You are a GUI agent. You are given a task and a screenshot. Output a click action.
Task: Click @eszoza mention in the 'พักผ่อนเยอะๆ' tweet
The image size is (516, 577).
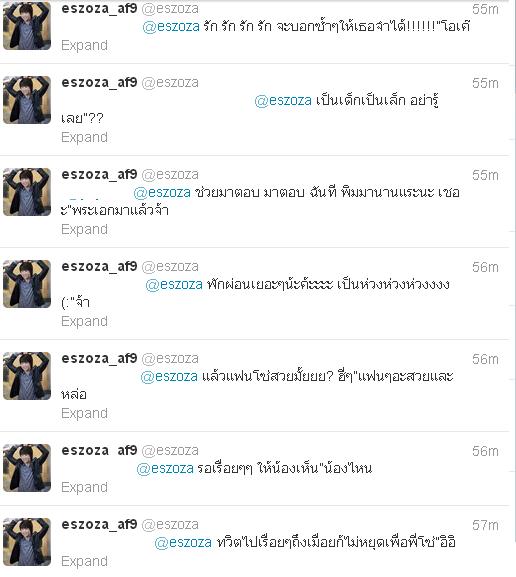click(174, 284)
